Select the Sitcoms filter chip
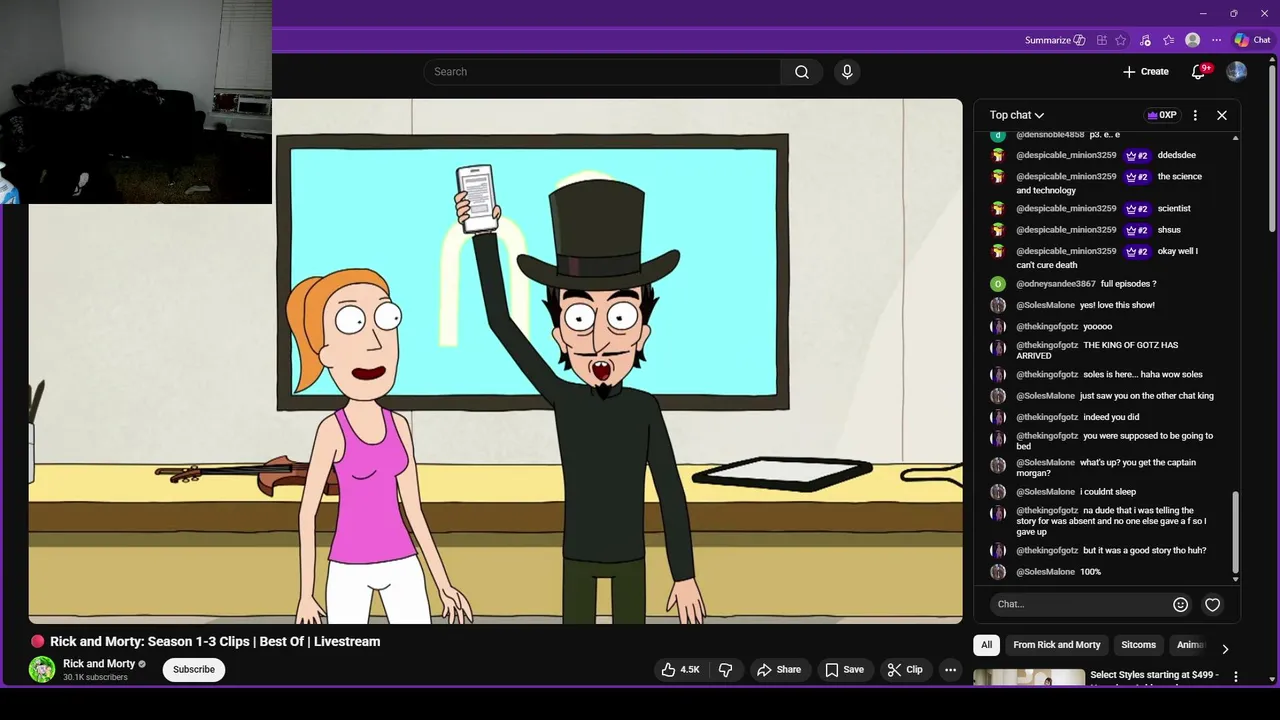This screenshot has height=720, width=1280. pos(1138,645)
